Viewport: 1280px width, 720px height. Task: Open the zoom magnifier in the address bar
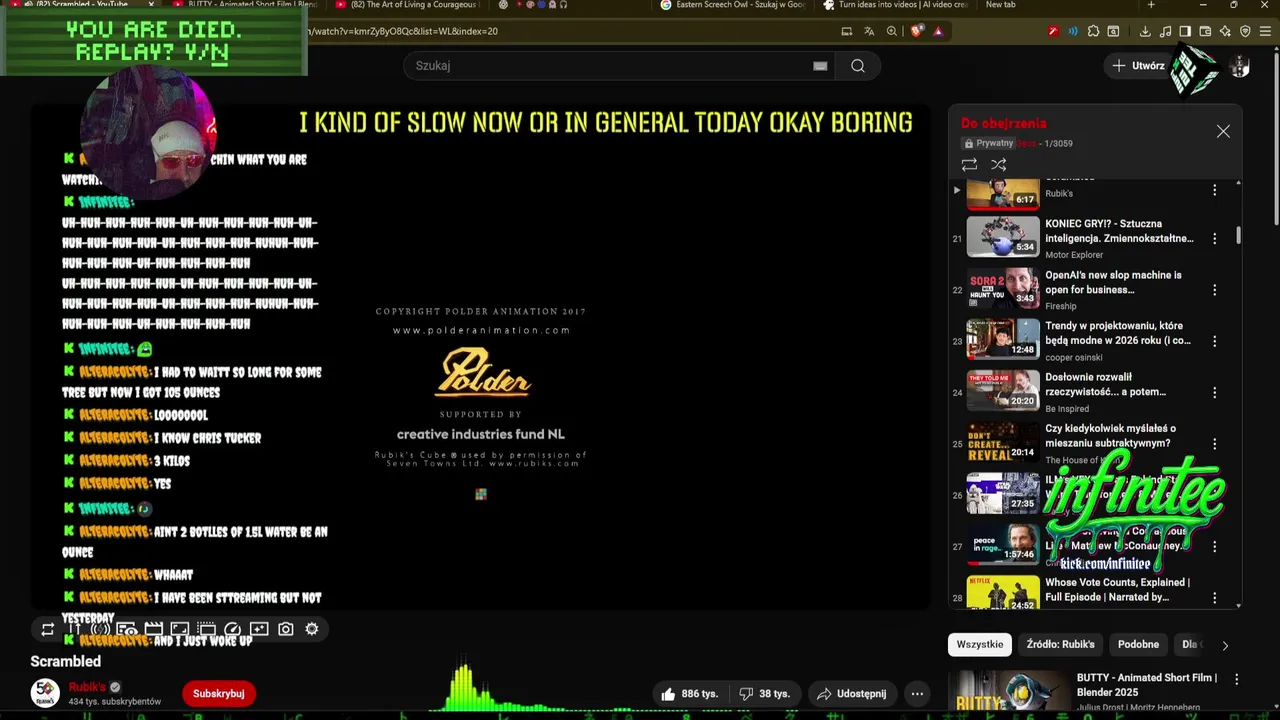pyautogui.click(x=892, y=31)
